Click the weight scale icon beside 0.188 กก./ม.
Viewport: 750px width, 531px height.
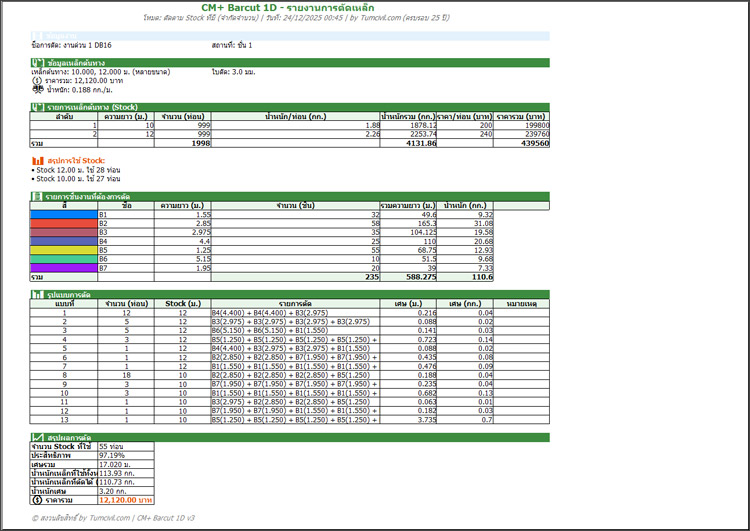(x=37, y=89)
